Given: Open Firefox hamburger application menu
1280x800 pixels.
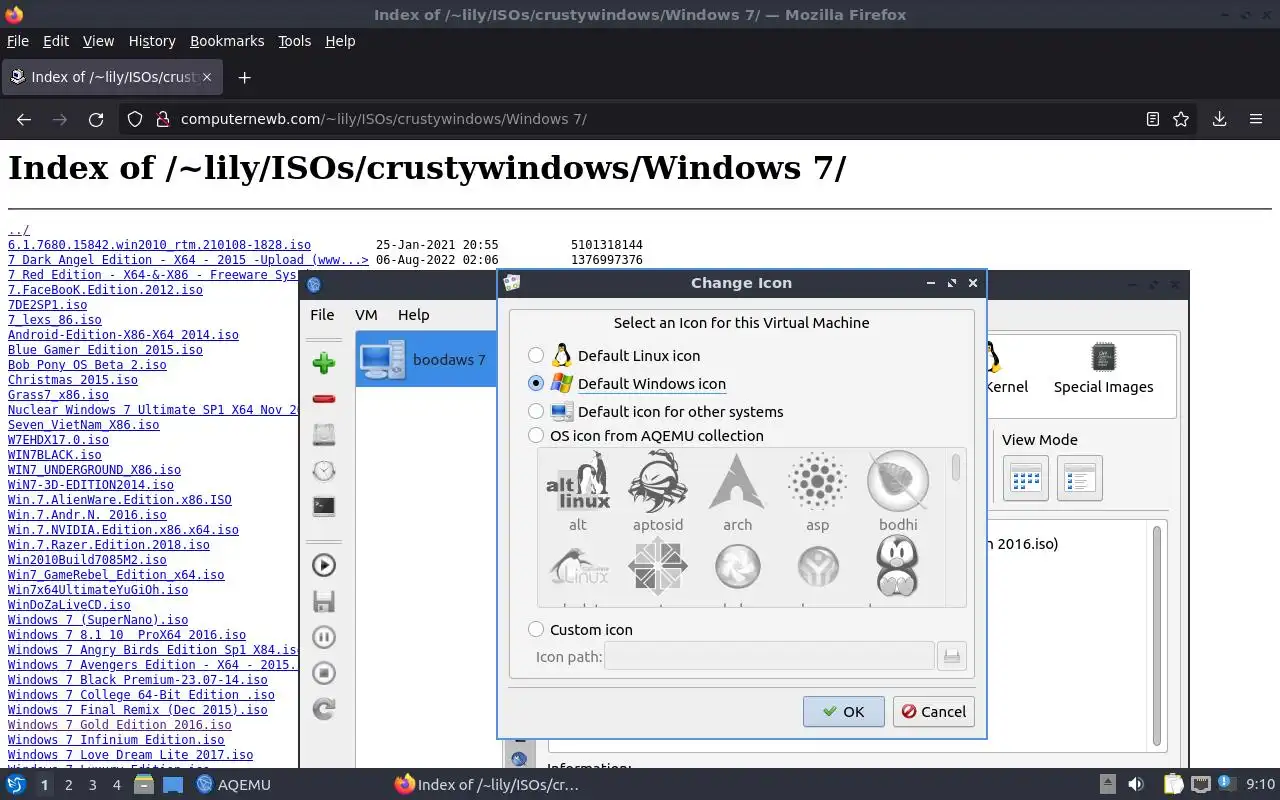Looking at the screenshot, I should pyautogui.click(x=1256, y=119).
